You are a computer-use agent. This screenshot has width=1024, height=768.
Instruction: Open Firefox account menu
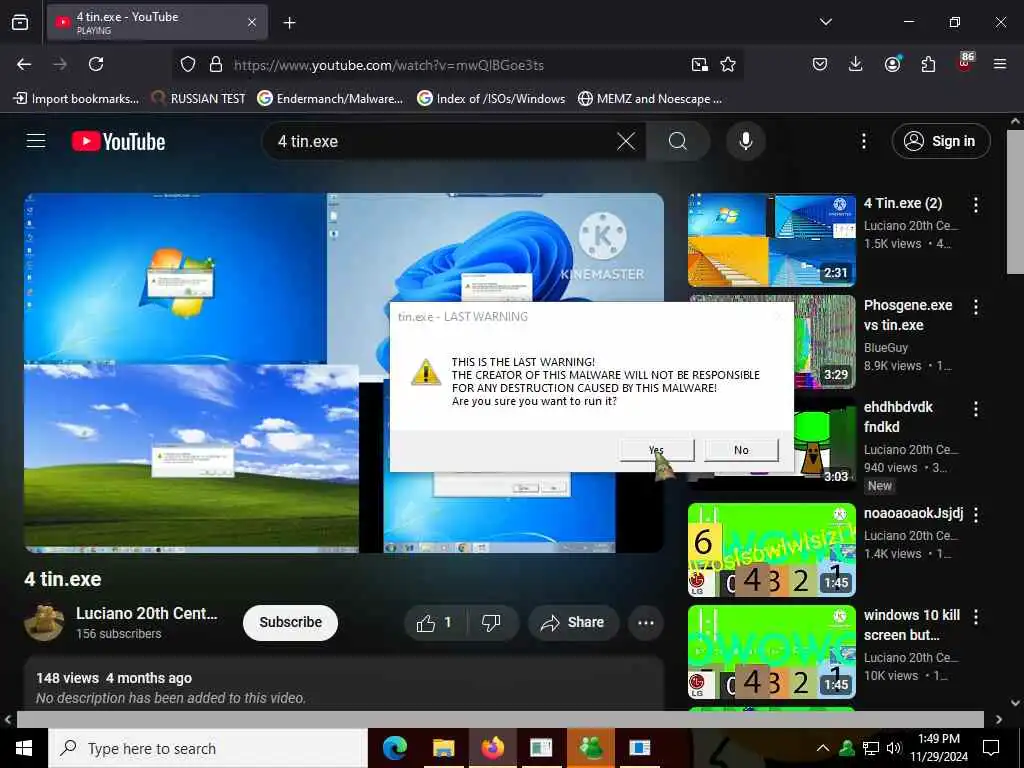pos(892,64)
